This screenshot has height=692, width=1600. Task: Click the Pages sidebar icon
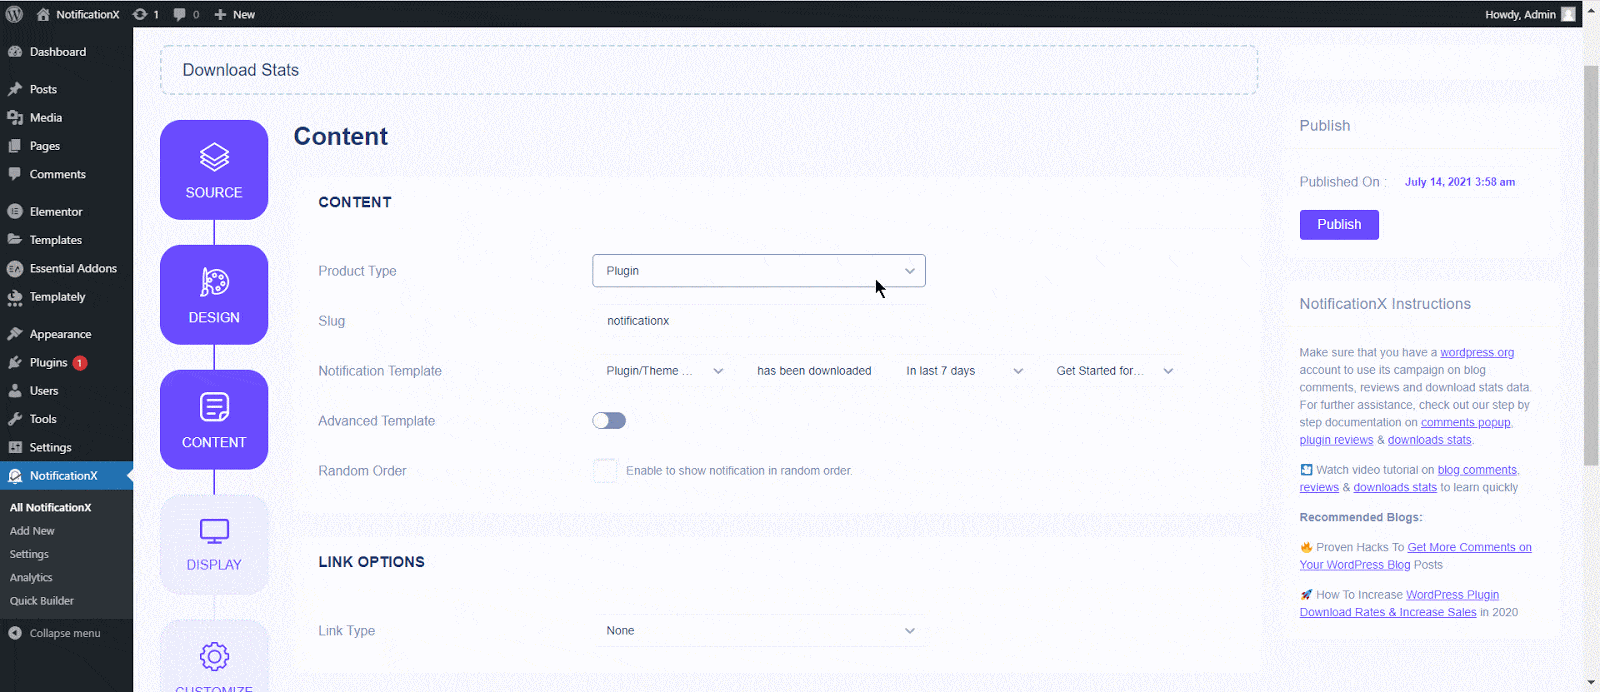pos(15,146)
